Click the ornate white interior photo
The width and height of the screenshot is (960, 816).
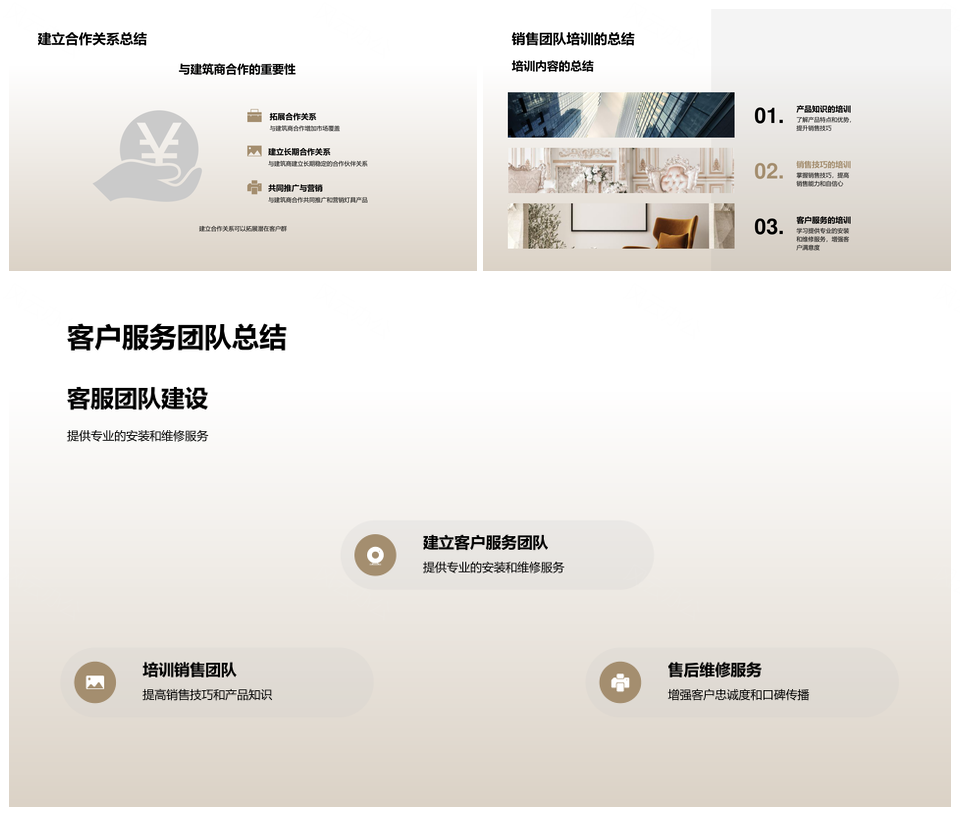[x=620, y=170]
